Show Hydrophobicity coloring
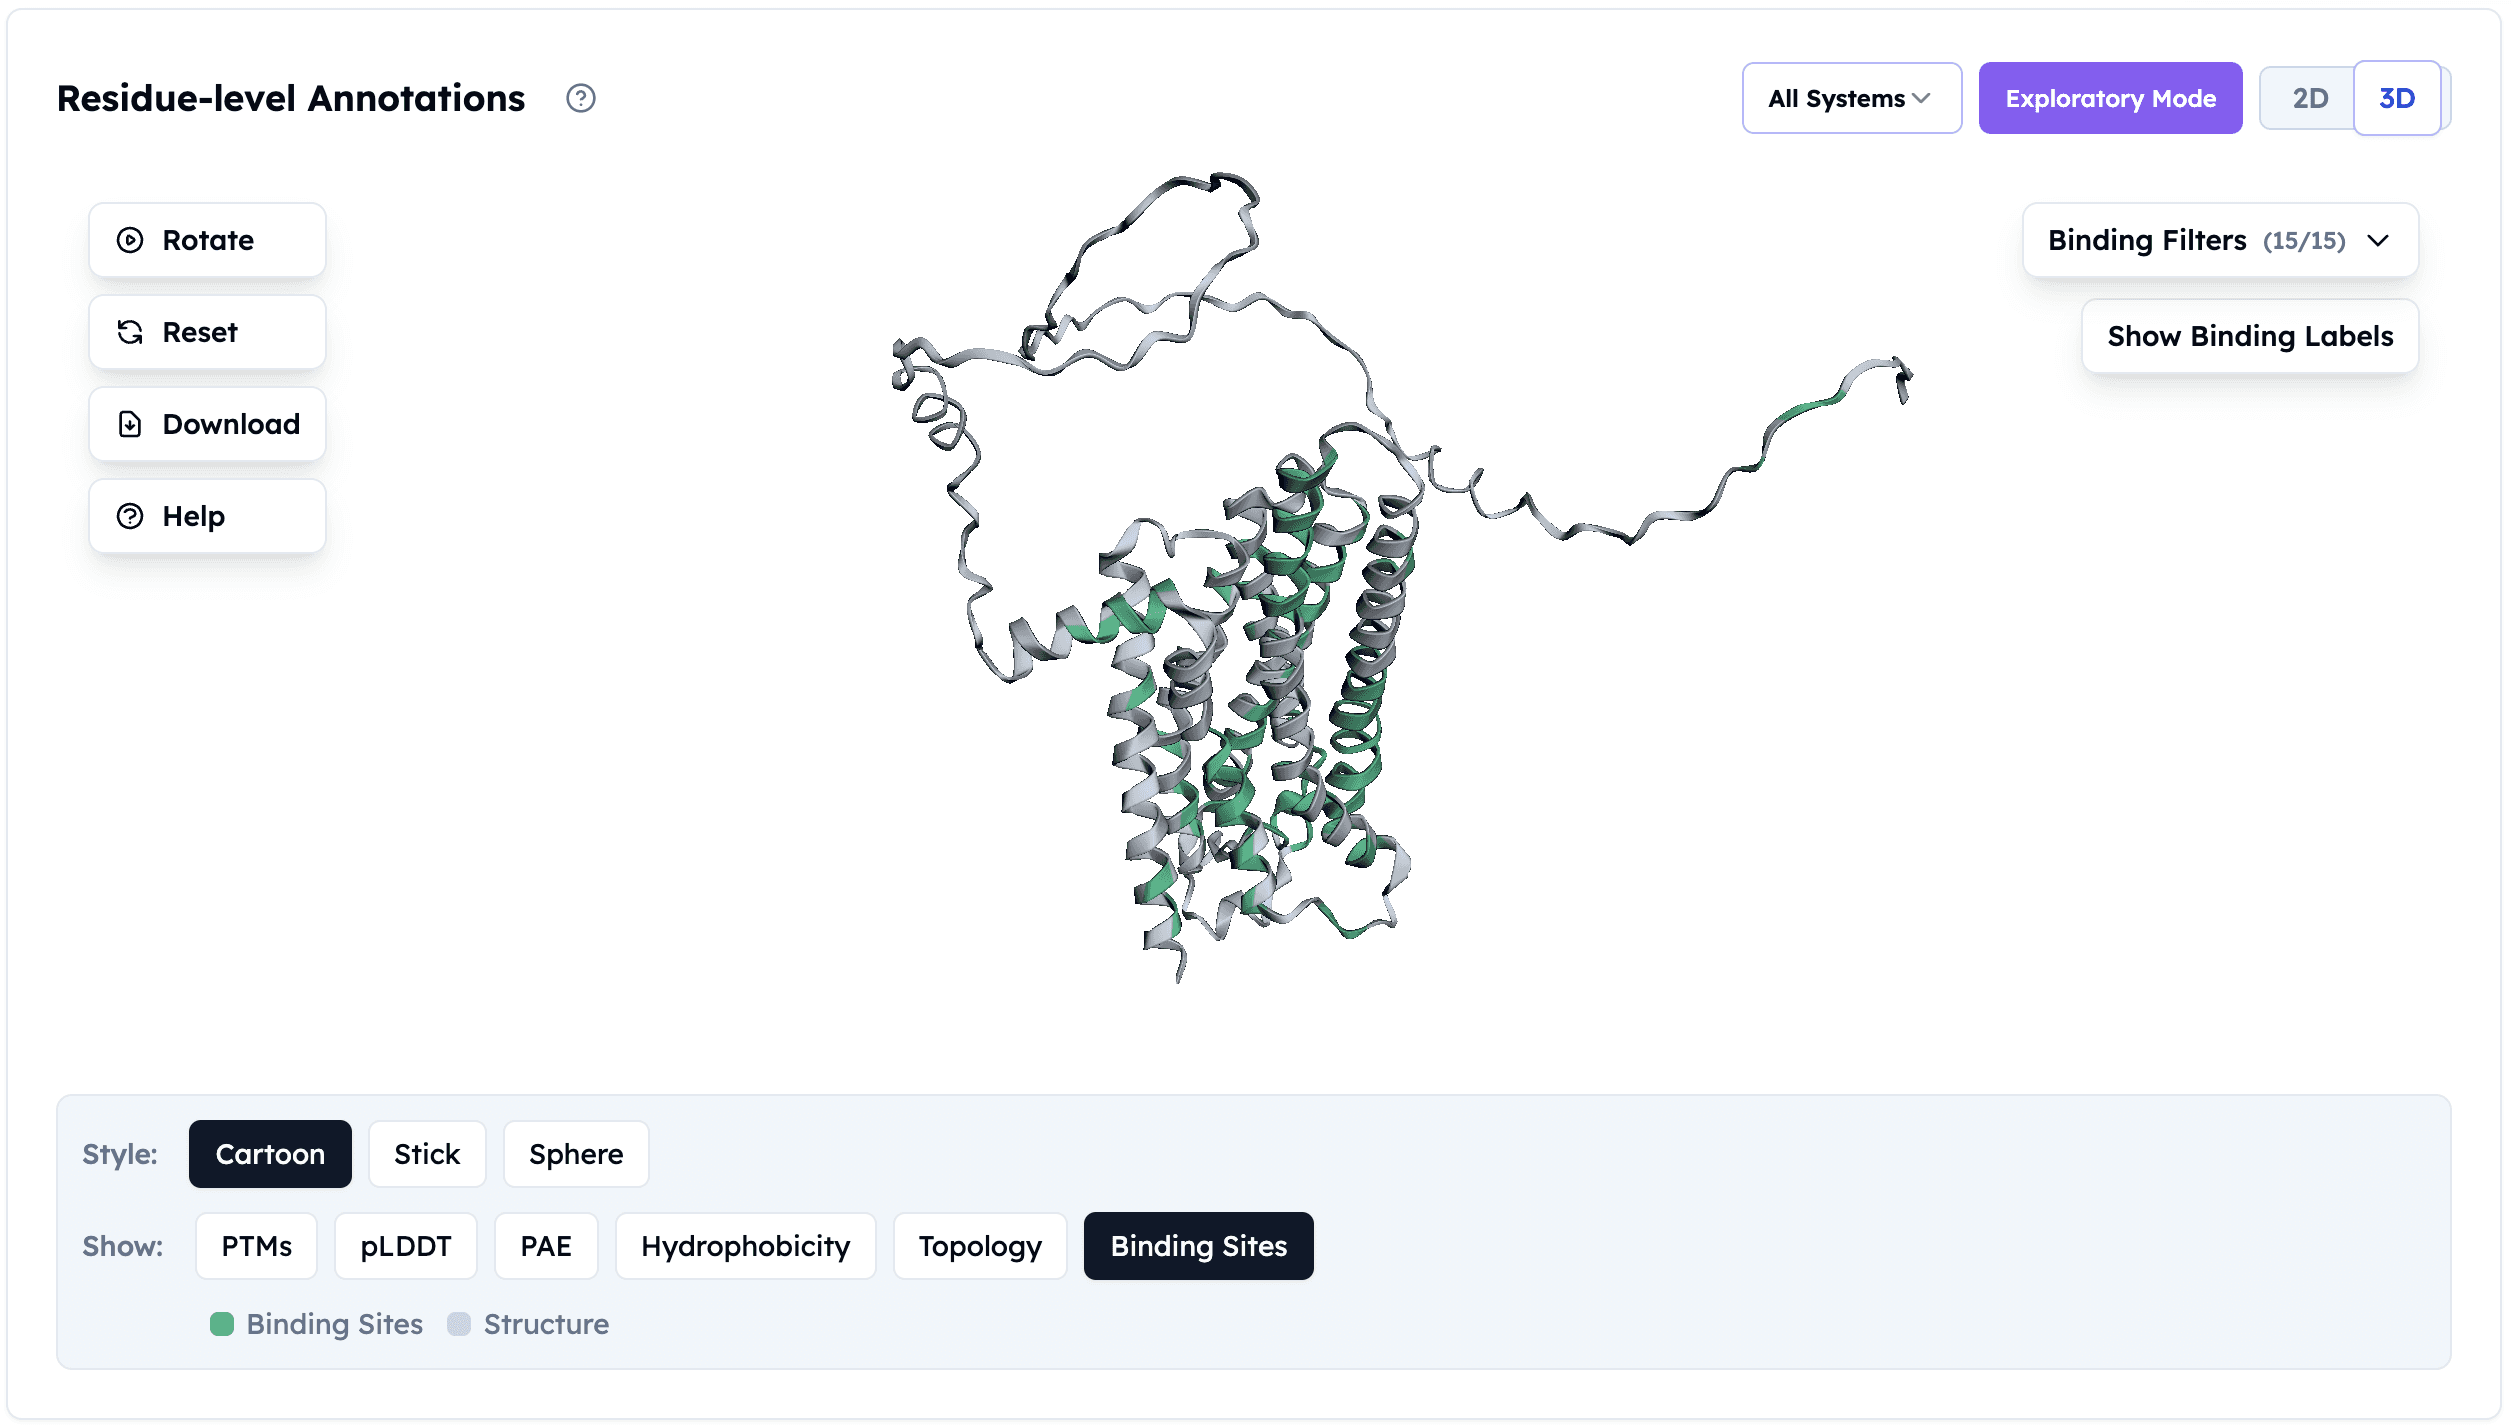Screen dimensions: 2512x1428 [x=745, y=1246]
